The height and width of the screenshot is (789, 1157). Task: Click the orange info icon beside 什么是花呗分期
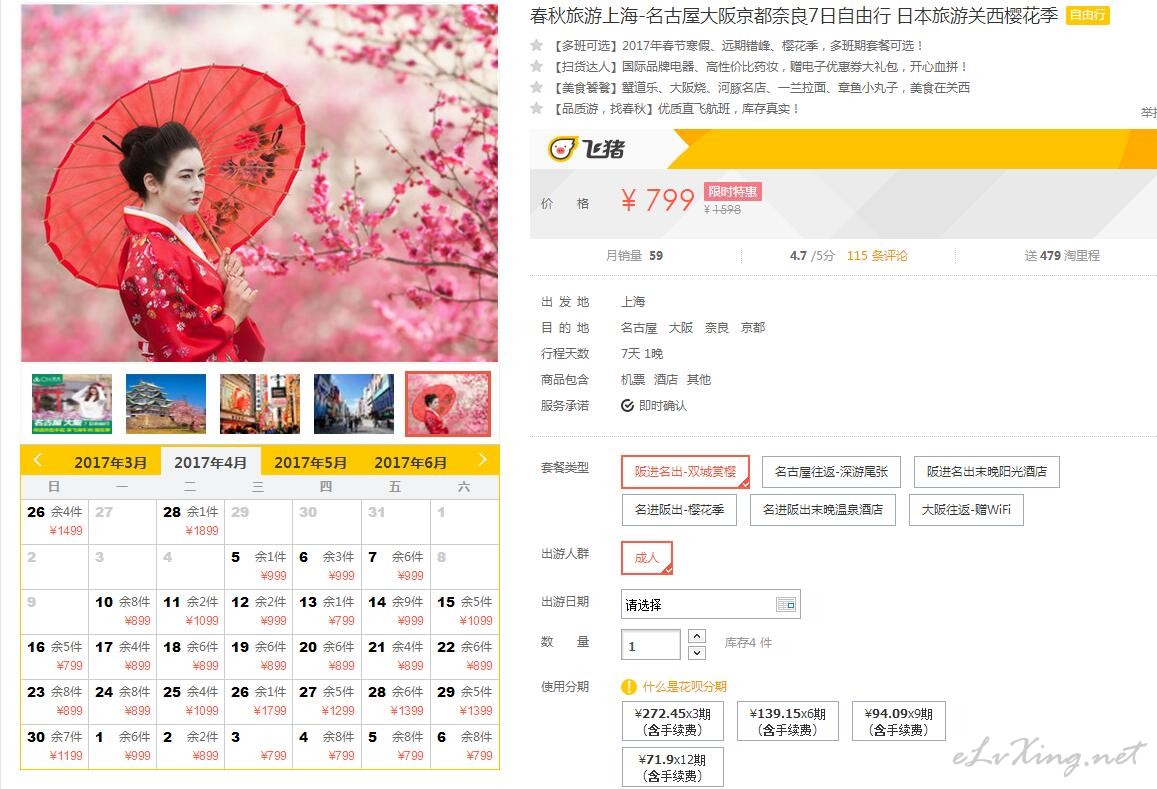click(x=629, y=687)
